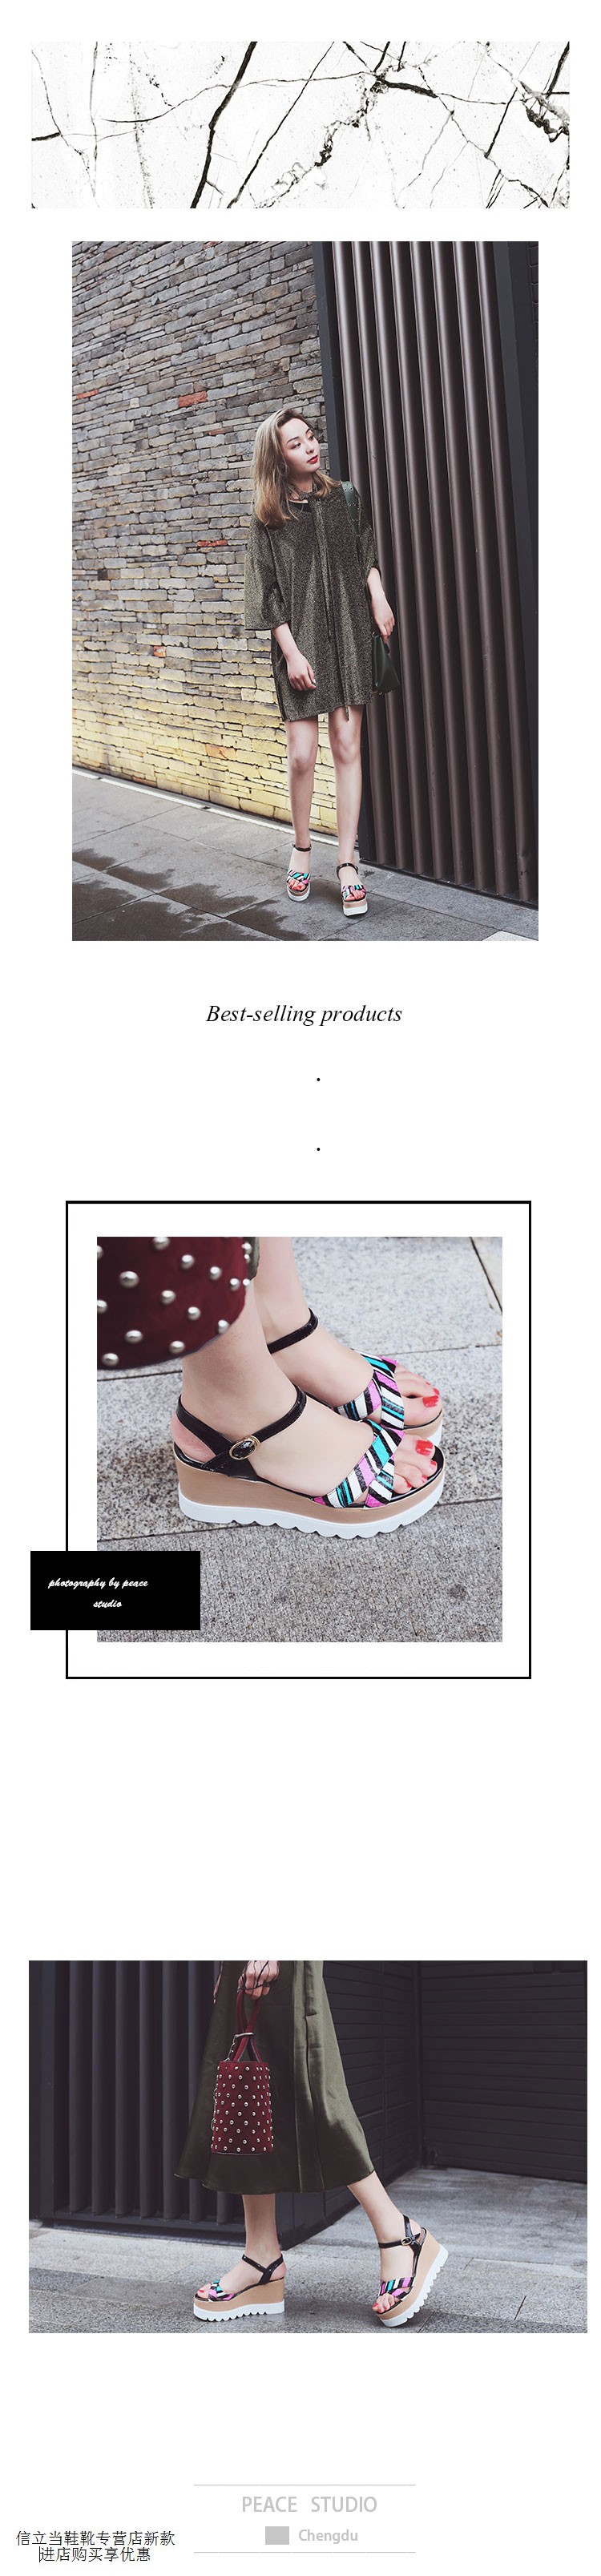Open the model street photo by brick wall

coord(305,590)
